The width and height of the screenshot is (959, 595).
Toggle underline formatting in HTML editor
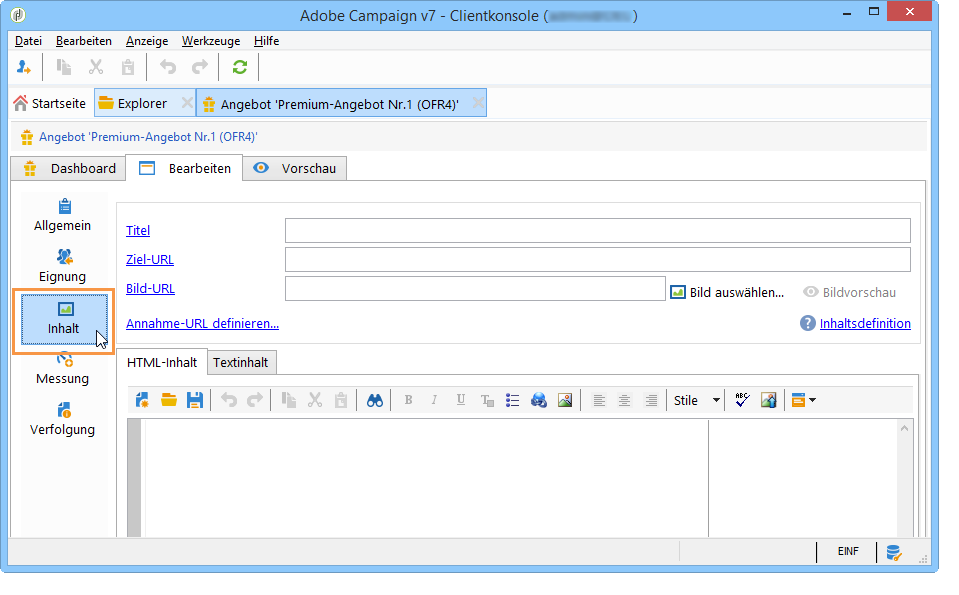tap(461, 401)
